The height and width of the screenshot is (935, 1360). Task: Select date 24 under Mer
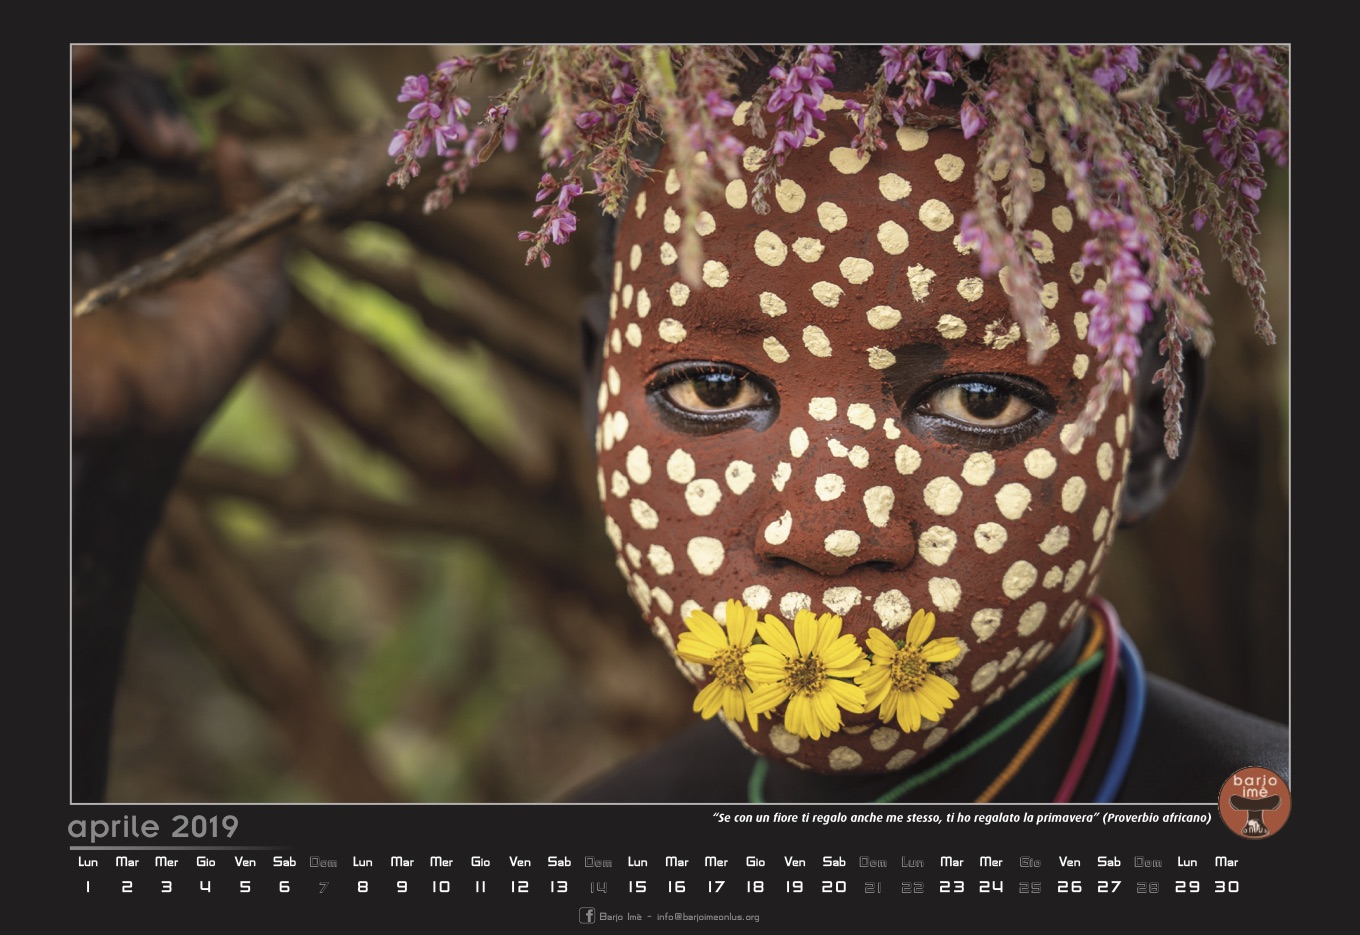point(991,886)
